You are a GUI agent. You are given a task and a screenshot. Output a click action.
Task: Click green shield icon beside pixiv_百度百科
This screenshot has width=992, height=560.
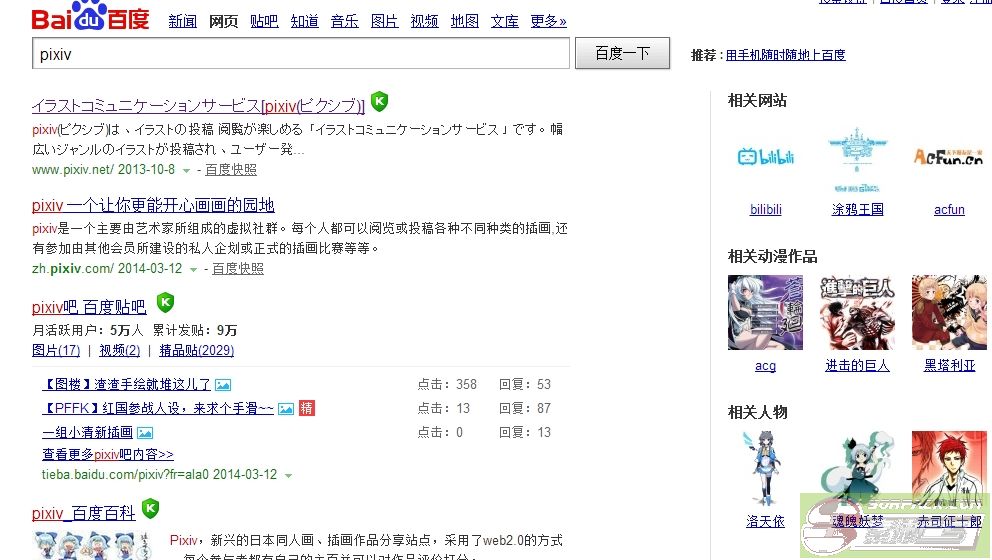pos(150,509)
